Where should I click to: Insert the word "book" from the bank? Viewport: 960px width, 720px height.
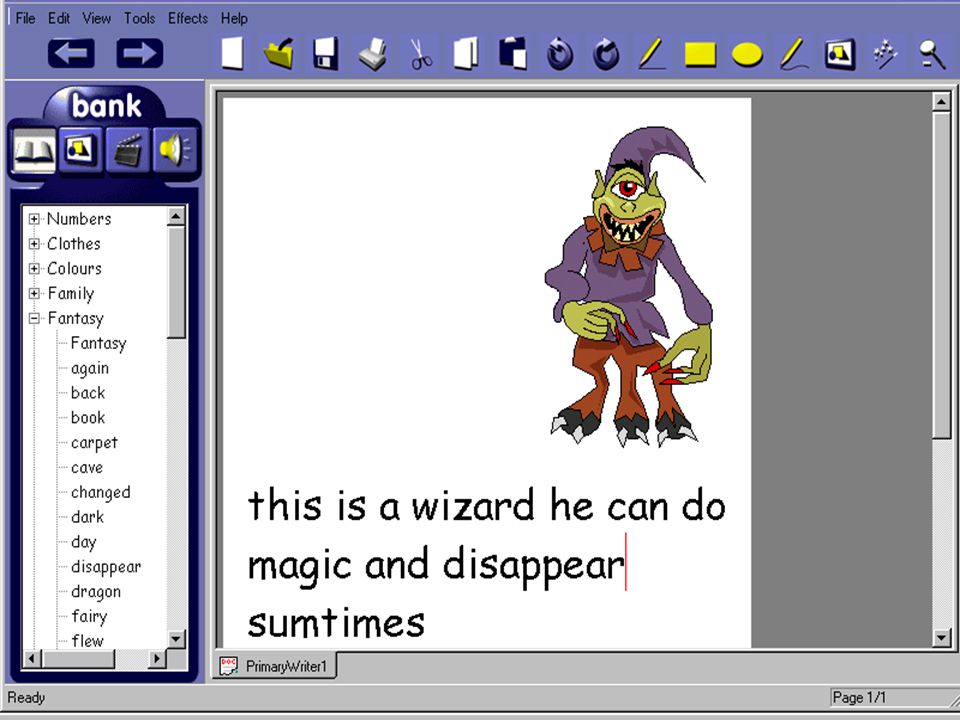[88, 418]
